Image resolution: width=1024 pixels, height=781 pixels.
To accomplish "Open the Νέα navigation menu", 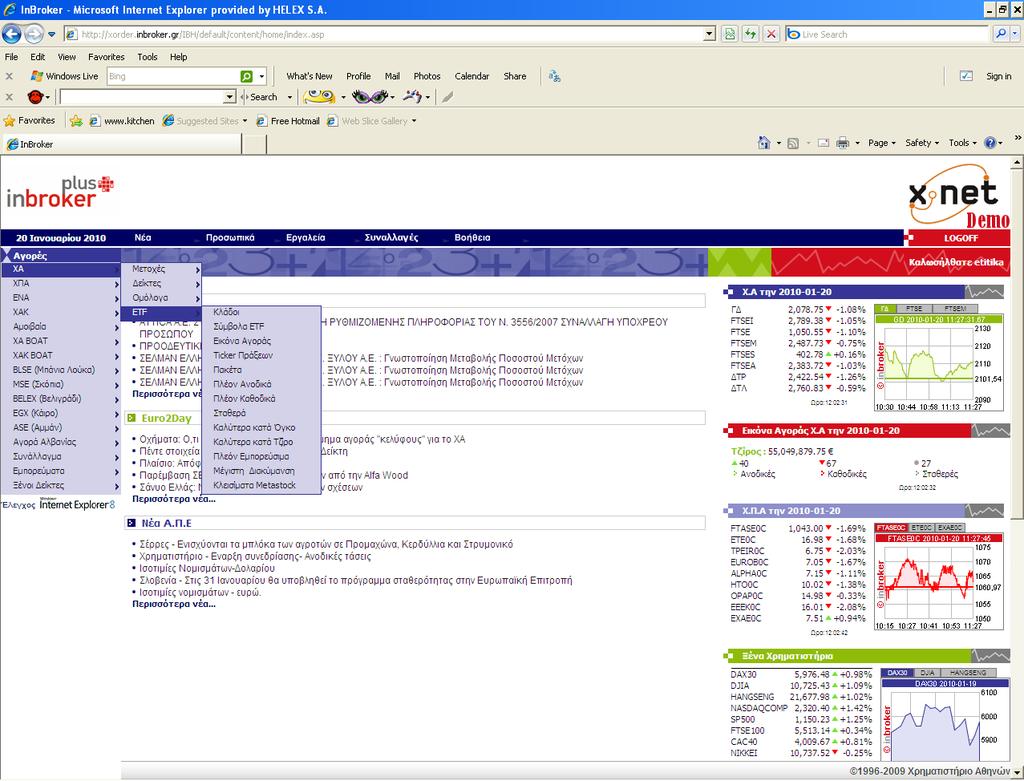I will pos(142,238).
